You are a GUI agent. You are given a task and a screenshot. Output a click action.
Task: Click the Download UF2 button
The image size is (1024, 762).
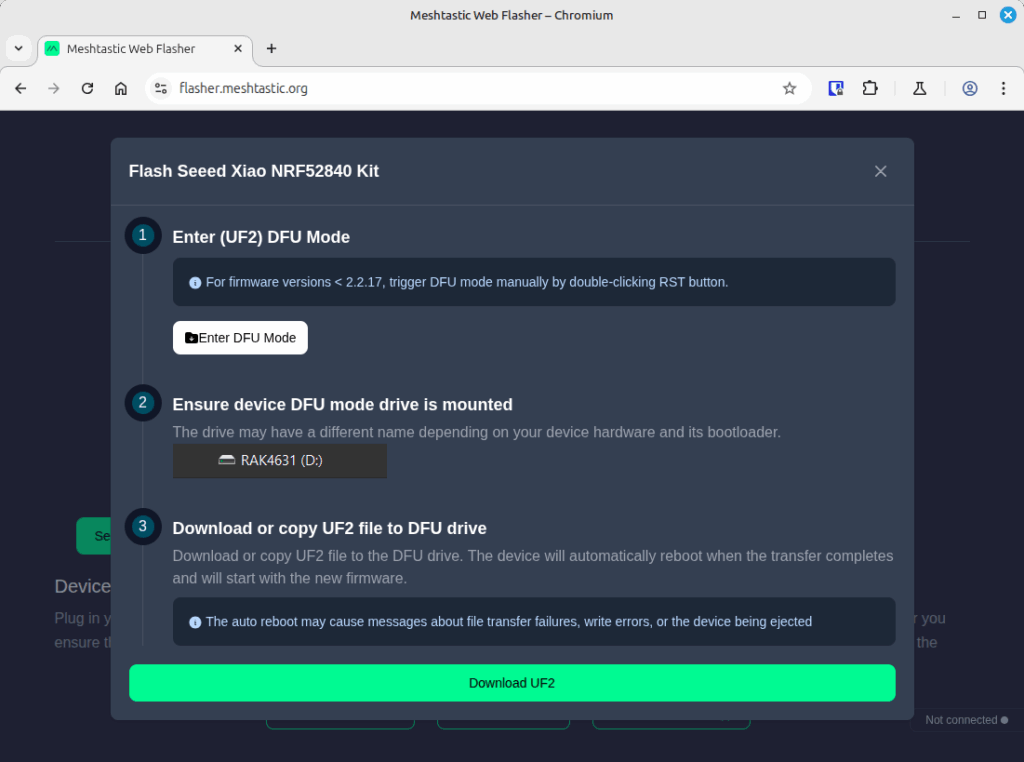[512, 683]
